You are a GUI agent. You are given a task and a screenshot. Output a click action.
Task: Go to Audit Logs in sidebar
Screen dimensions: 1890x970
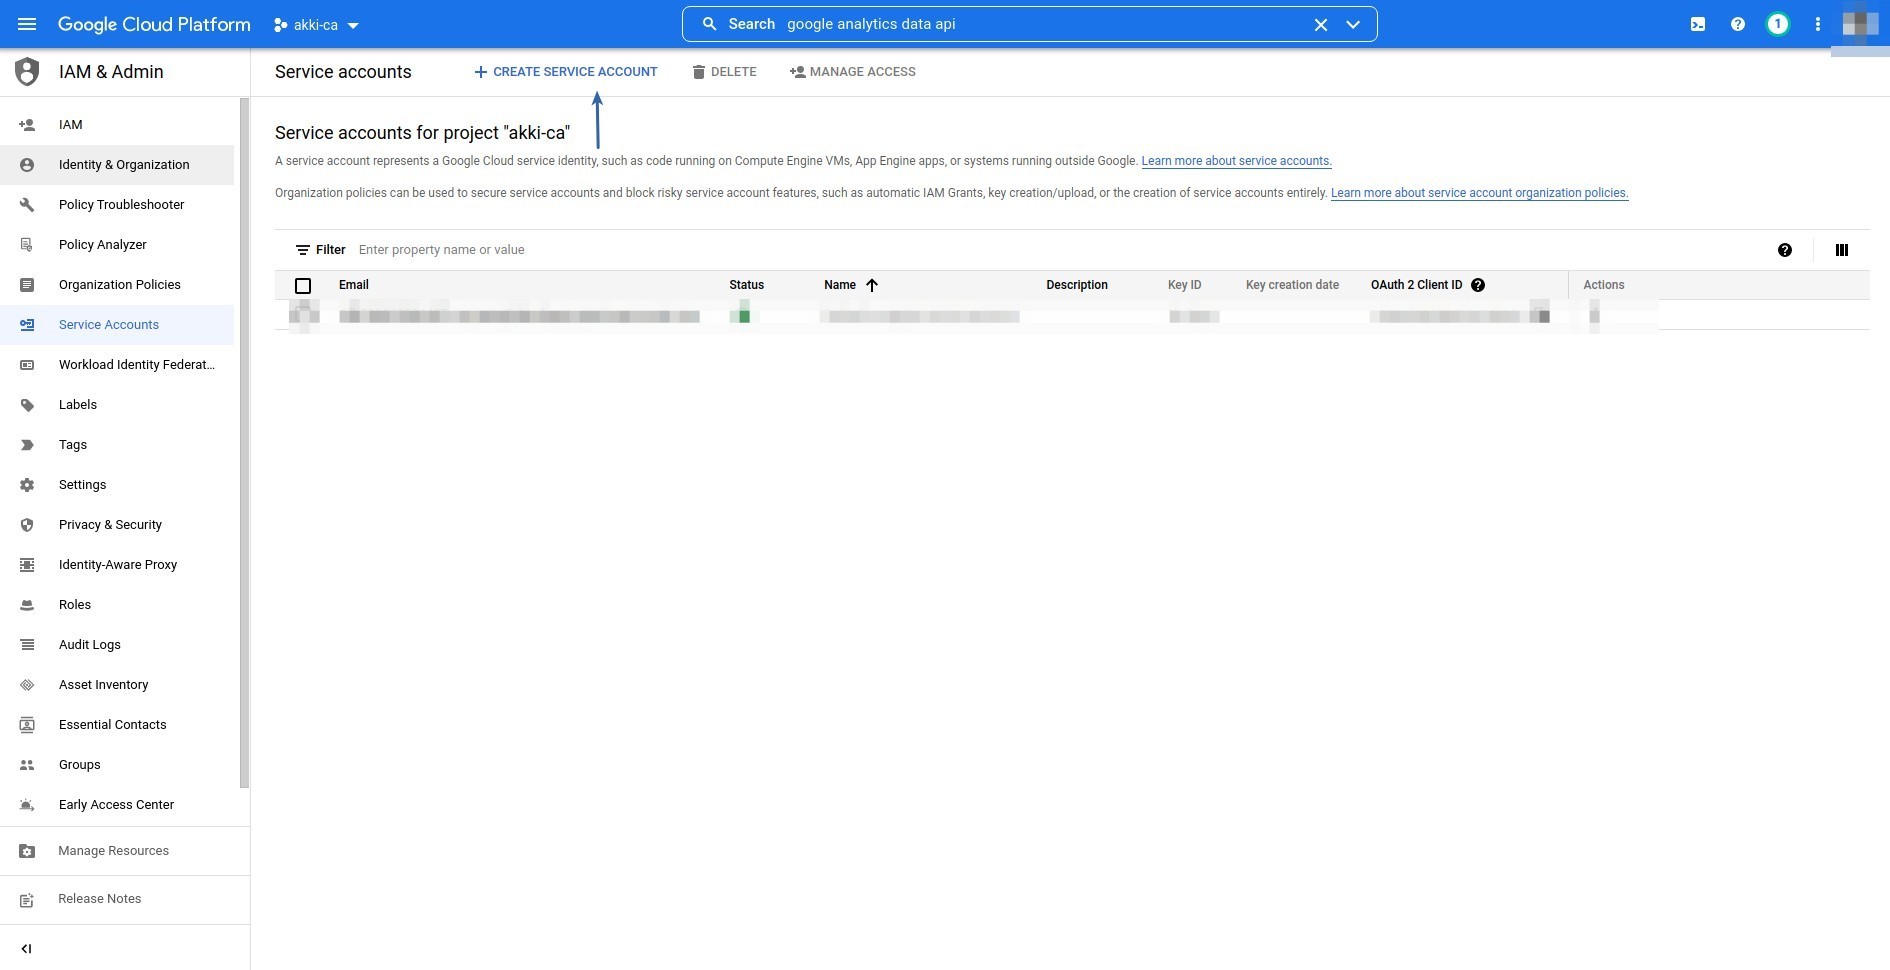pos(89,645)
